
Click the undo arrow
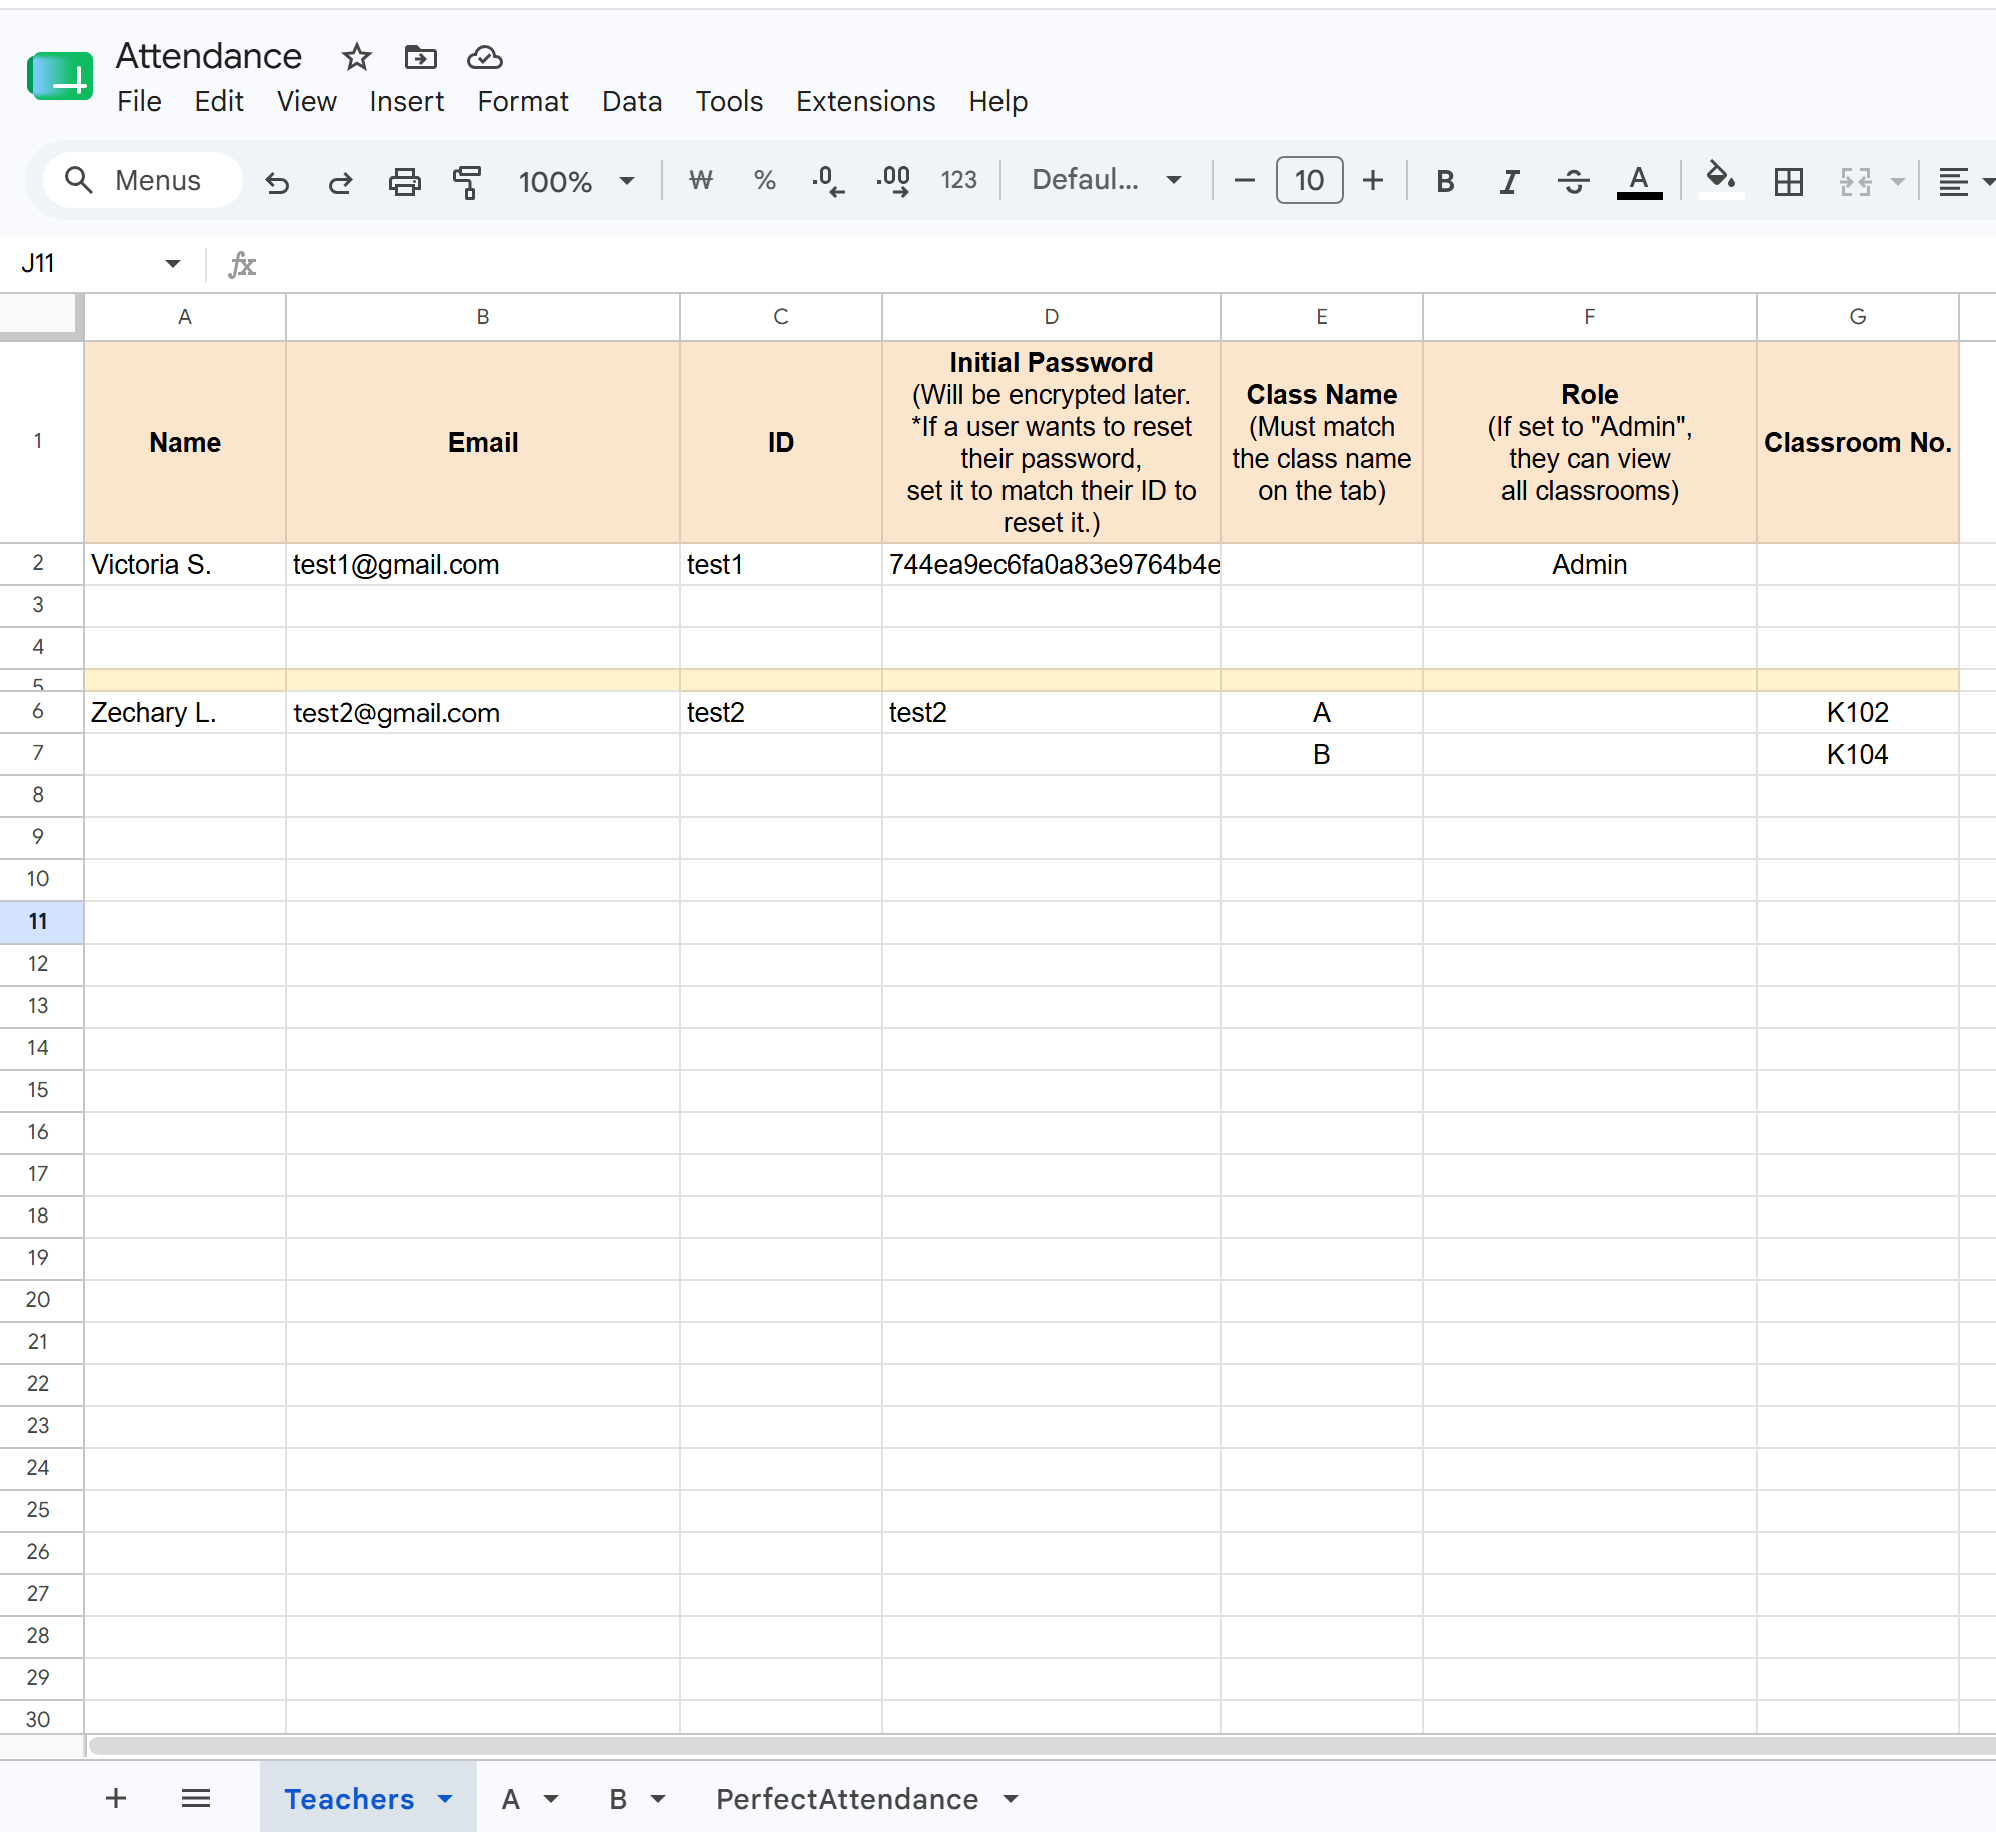[x=277, y=181]
